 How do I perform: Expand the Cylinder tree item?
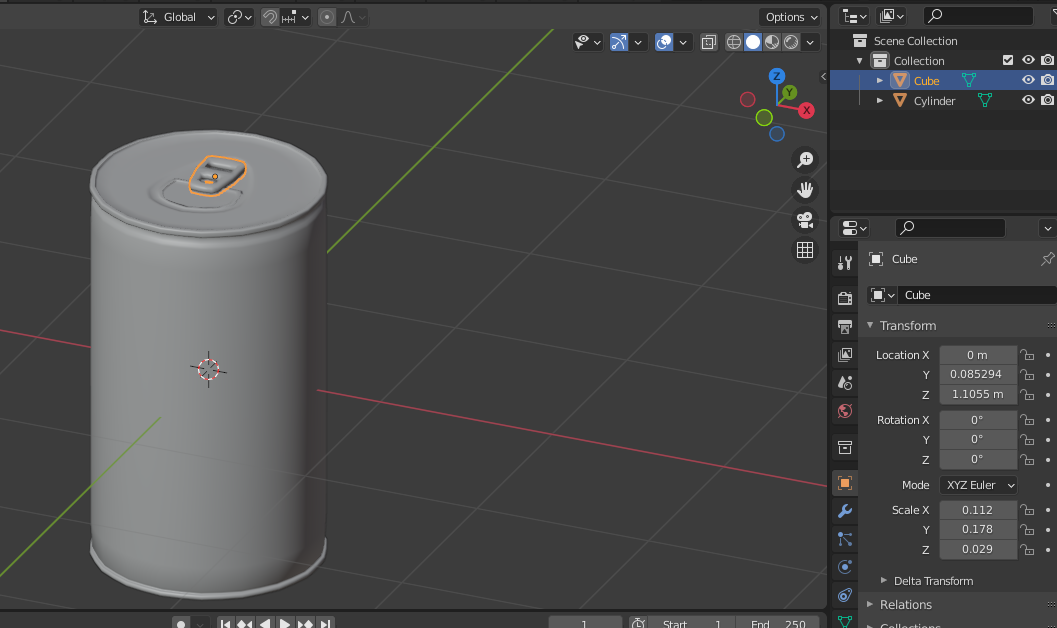point(880,100)
